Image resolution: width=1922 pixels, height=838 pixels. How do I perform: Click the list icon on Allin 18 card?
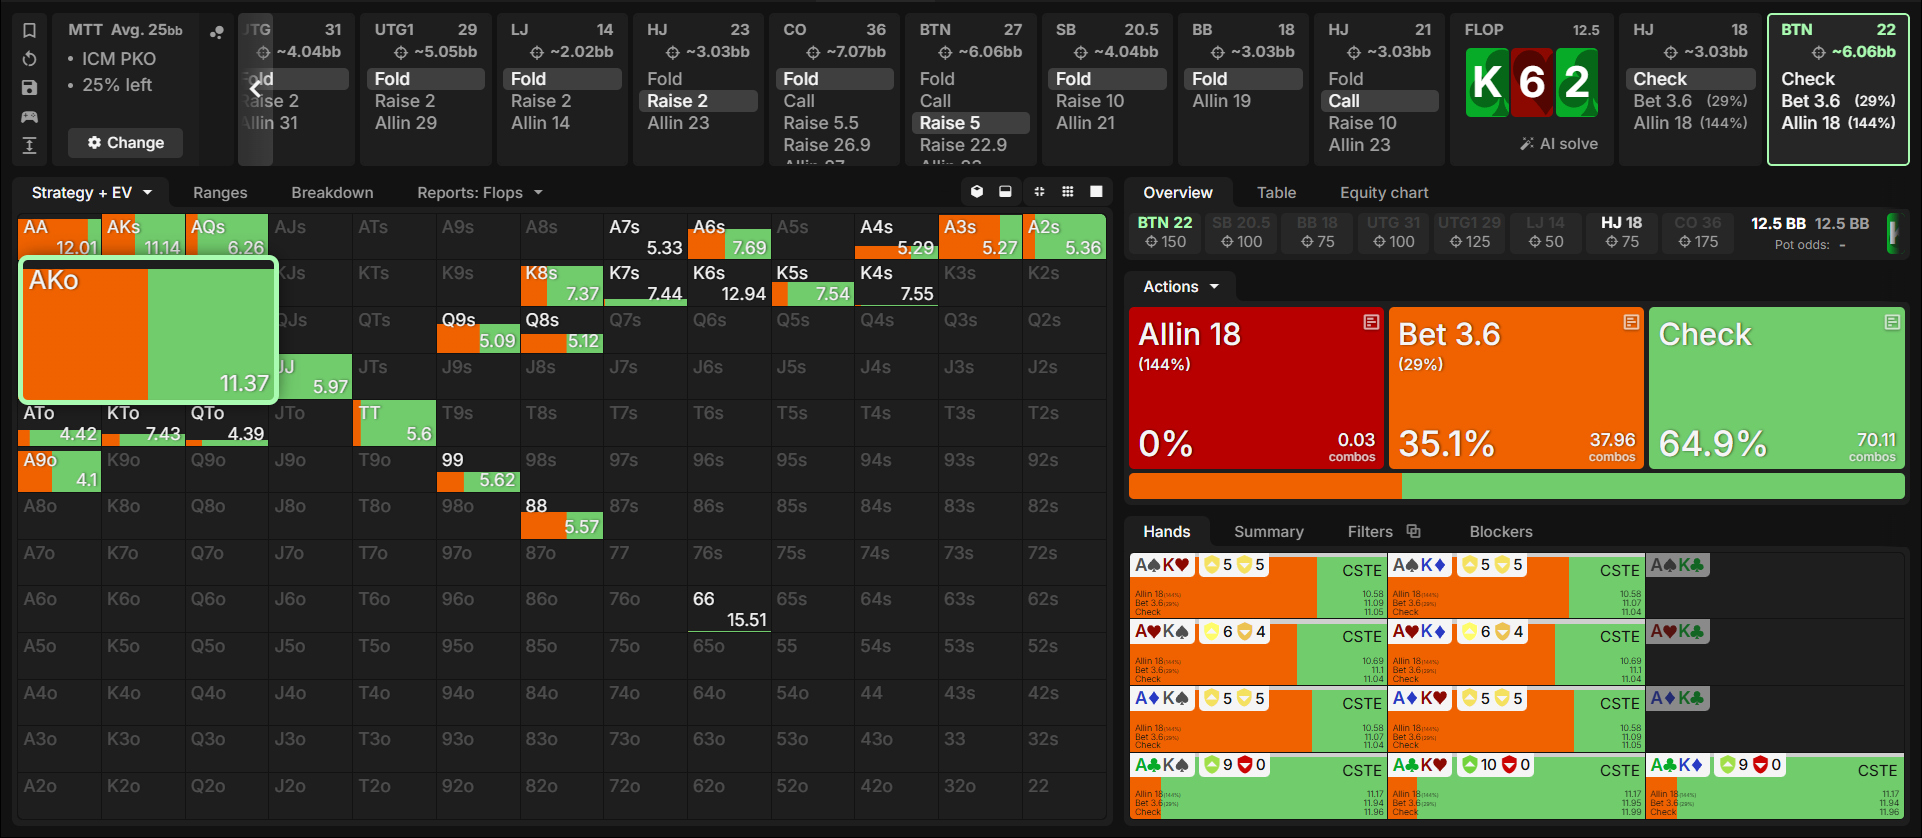[x=1371, y=322]
